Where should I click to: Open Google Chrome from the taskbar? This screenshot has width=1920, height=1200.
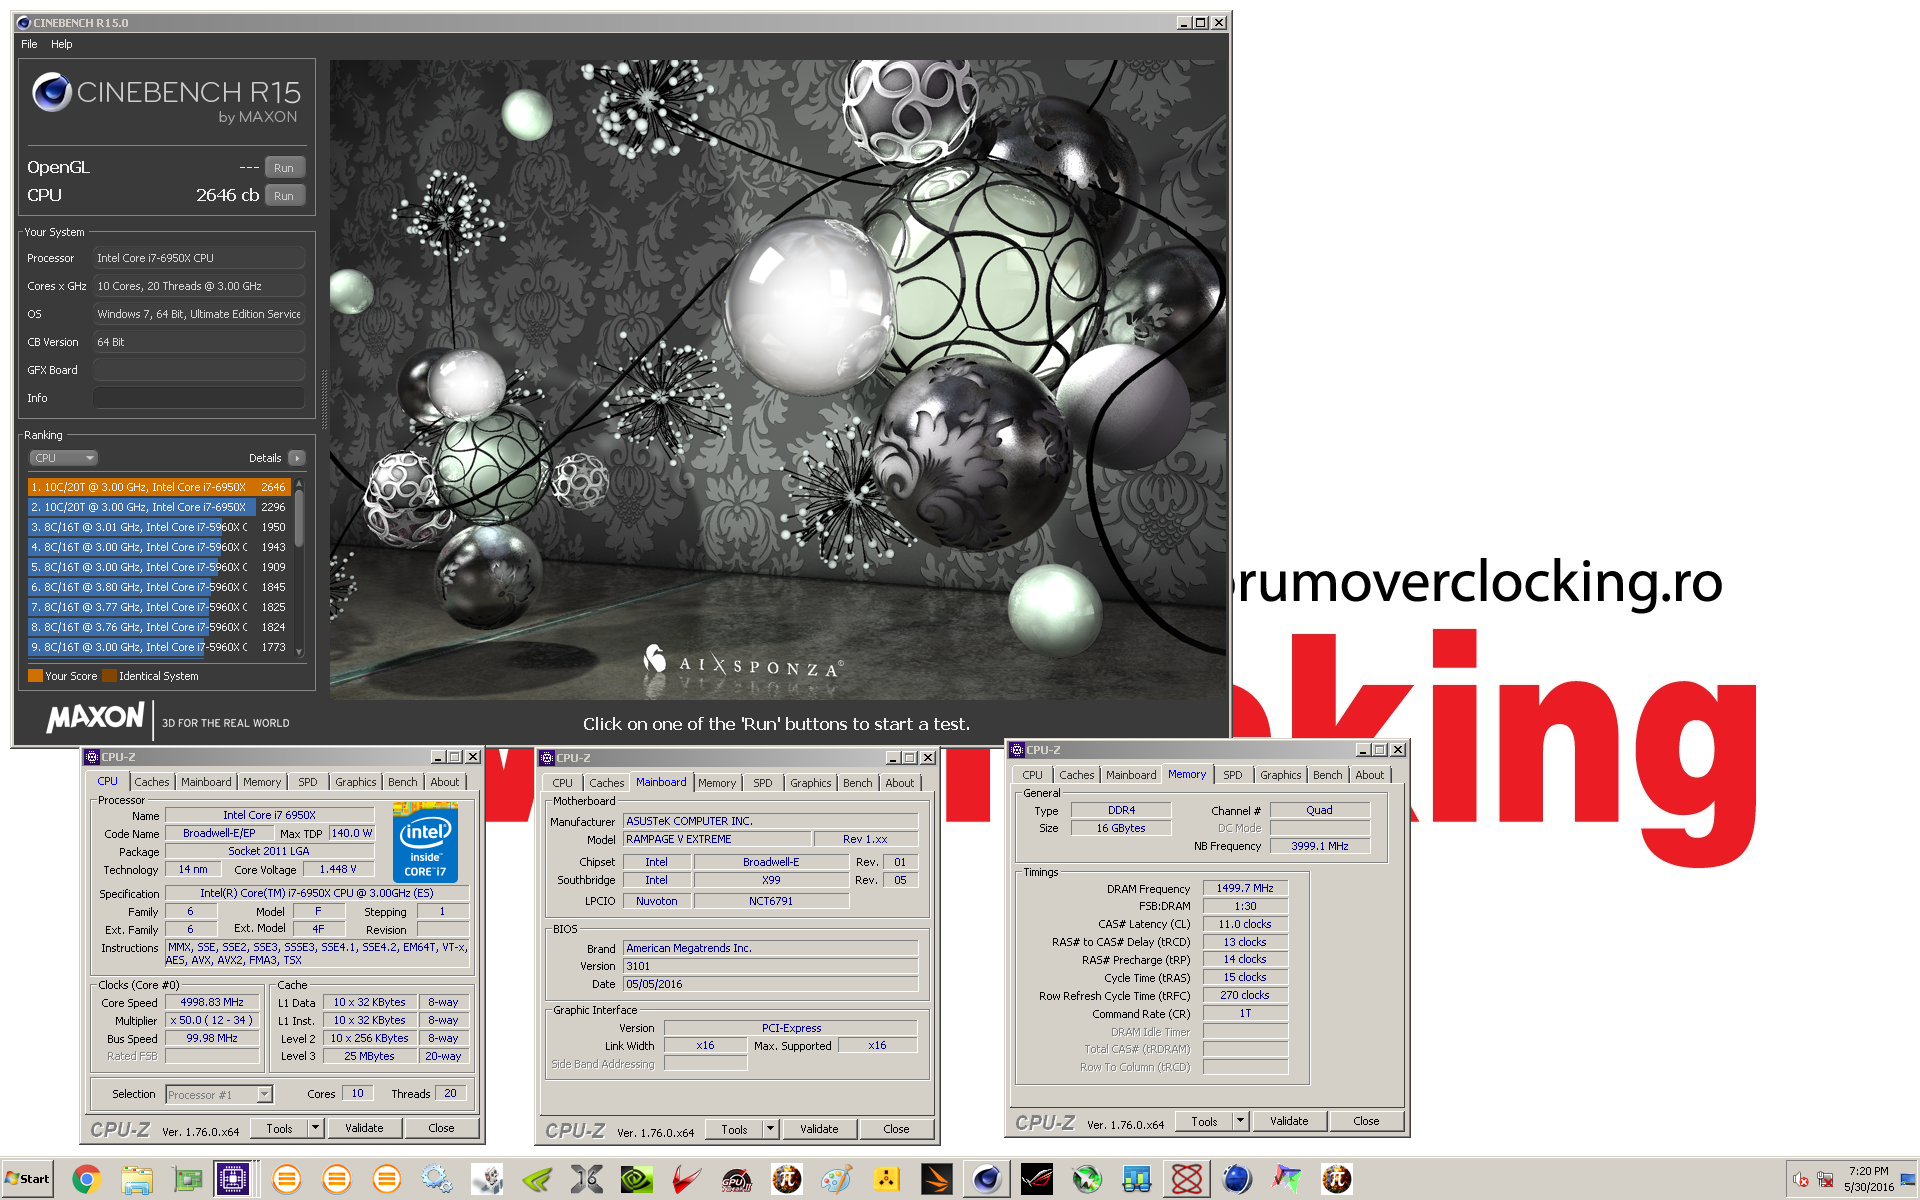(x=86, y=1179)
